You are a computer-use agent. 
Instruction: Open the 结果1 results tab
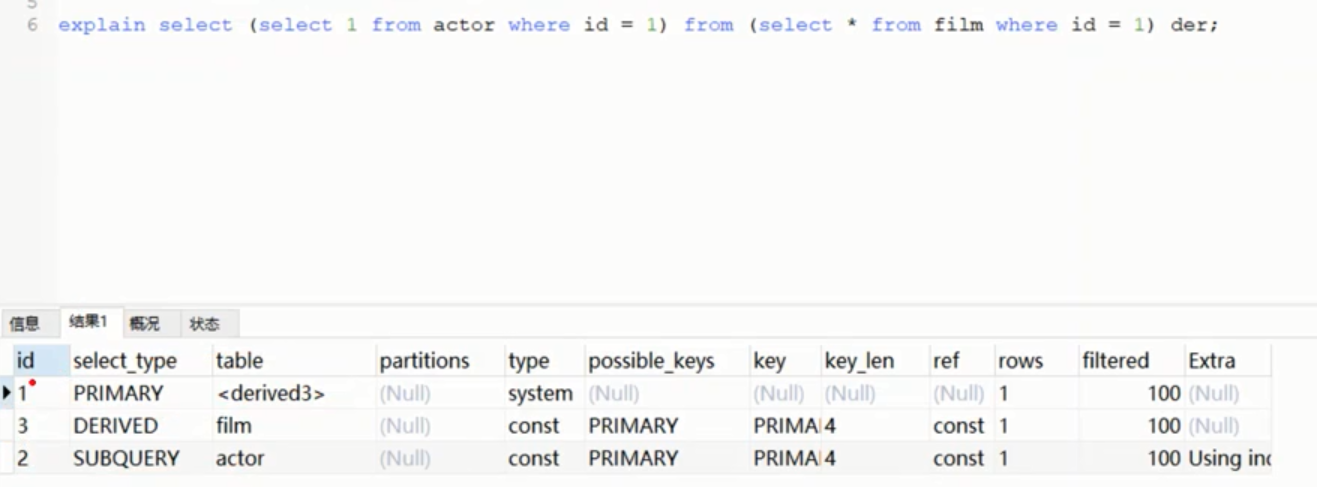pyautogui.click(x=88, y=322)
